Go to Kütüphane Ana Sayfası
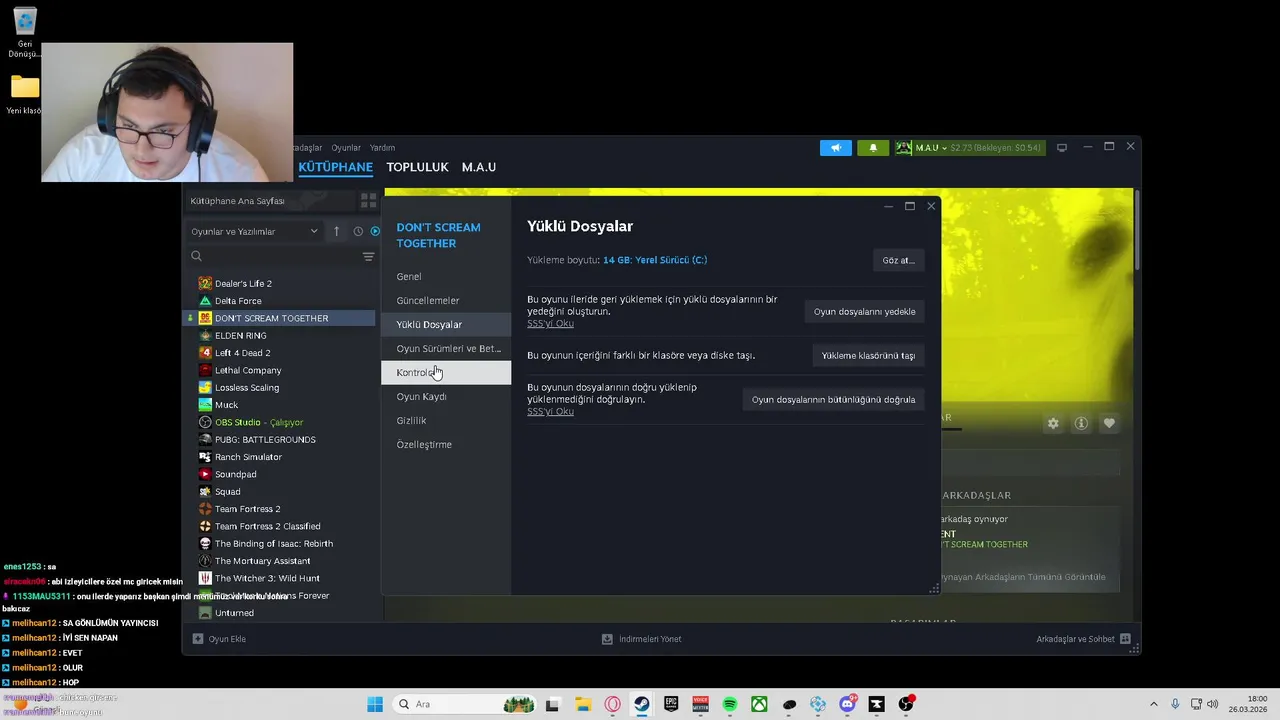This screenshot has width=1280, height=720. (270, 201)
